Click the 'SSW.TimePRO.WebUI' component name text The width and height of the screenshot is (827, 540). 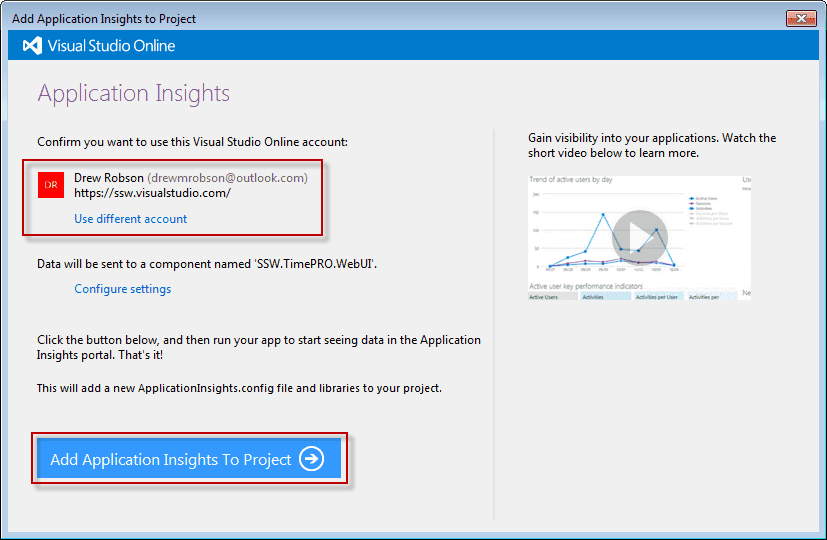click(315, 264)
